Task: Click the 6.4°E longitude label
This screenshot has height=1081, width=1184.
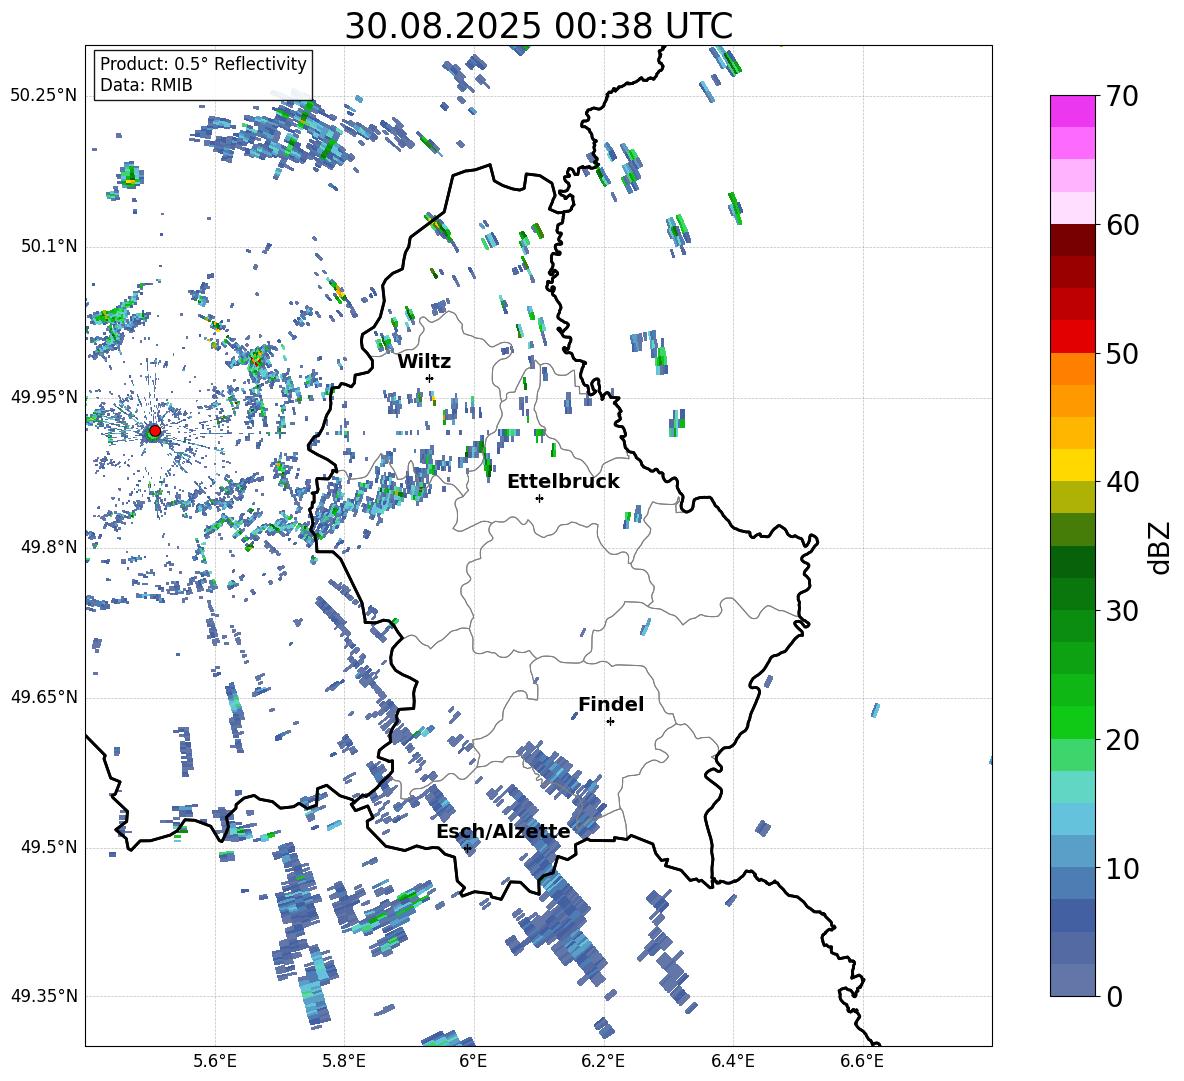Action: point(732,1062)
